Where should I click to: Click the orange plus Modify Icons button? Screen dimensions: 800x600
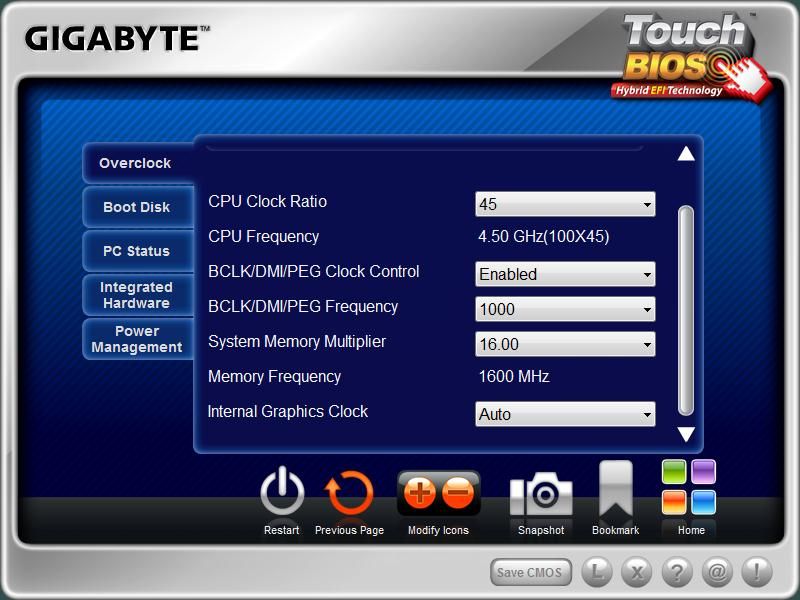pos(419,492)
